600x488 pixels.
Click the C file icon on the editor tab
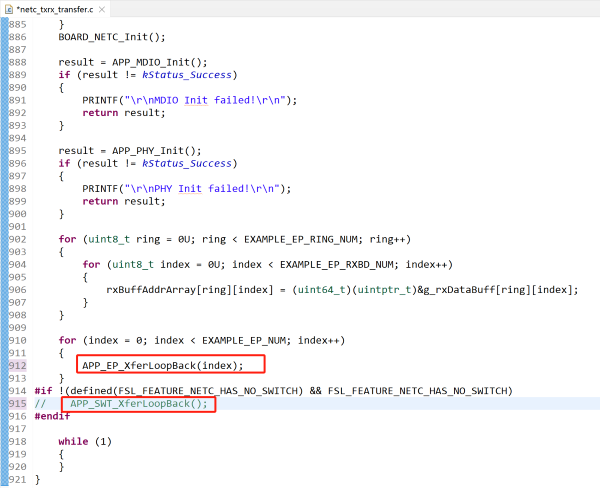point(7,8)
